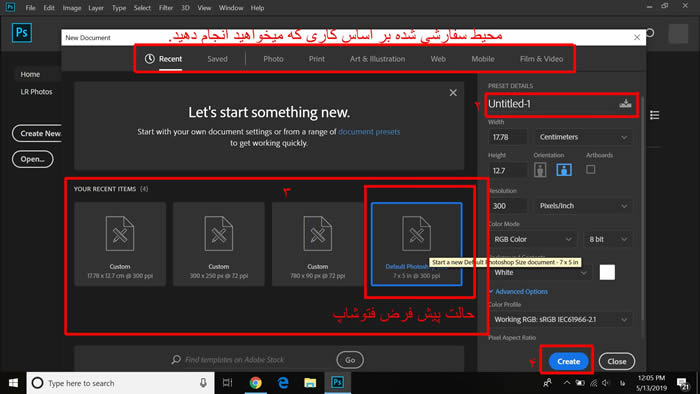
Task: Select portrait orientation icon
Action: pos(540,170)
